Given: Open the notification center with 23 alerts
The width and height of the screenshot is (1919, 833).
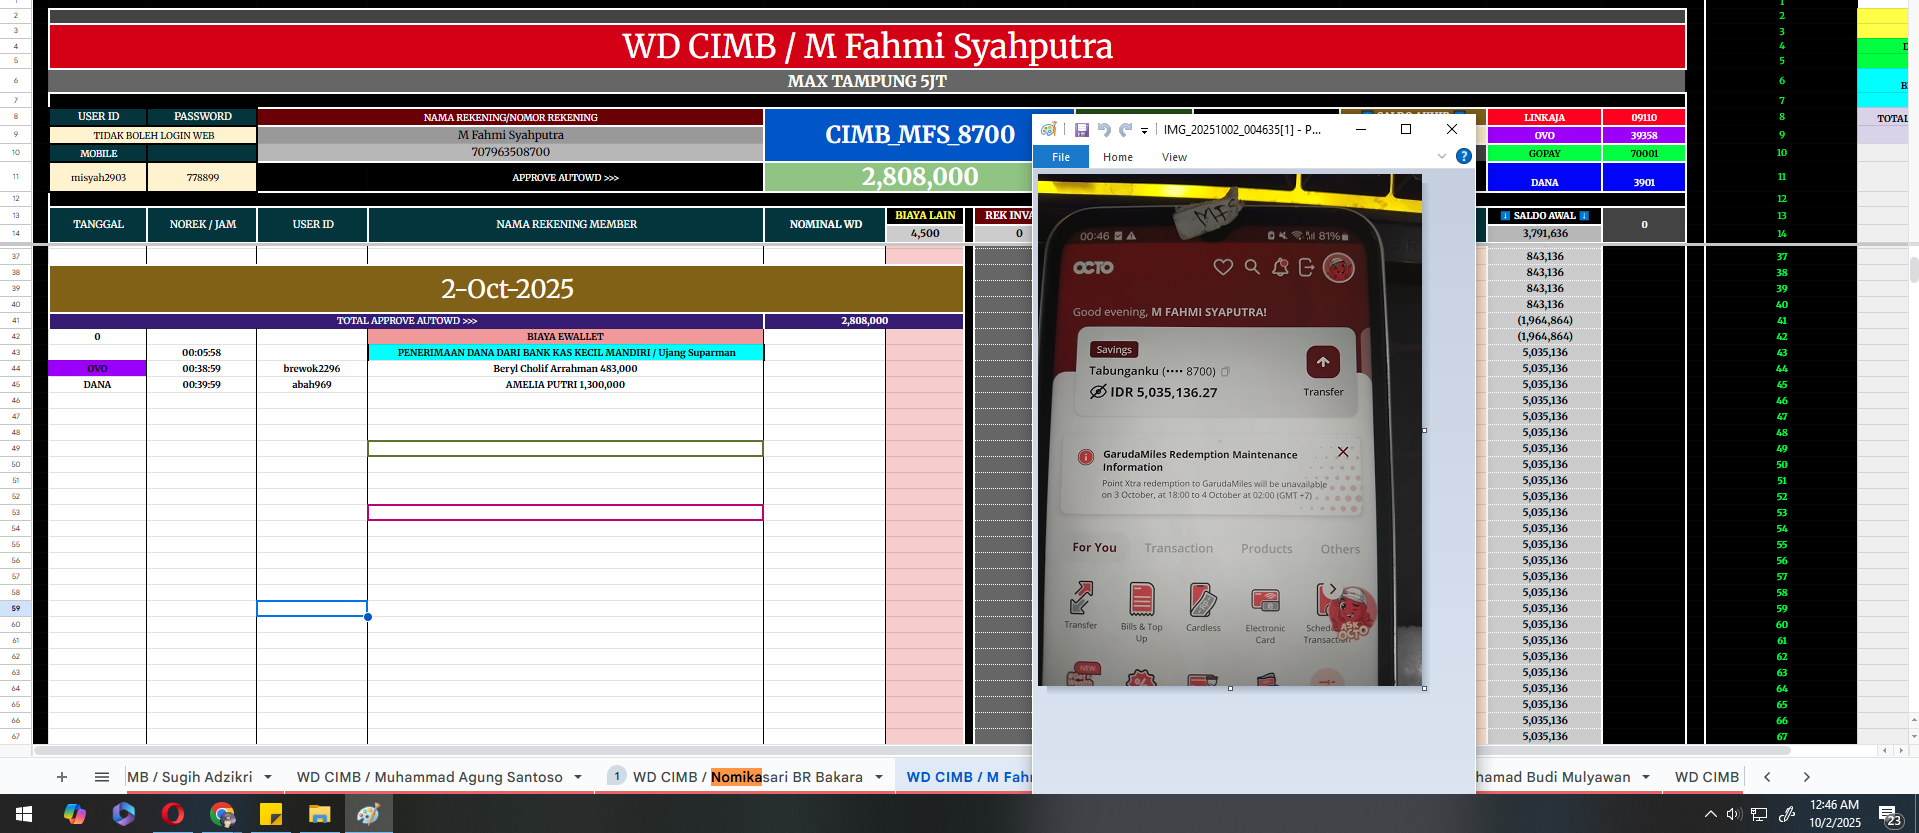Looking at the screenshot, I should (x=1889, y=816).
